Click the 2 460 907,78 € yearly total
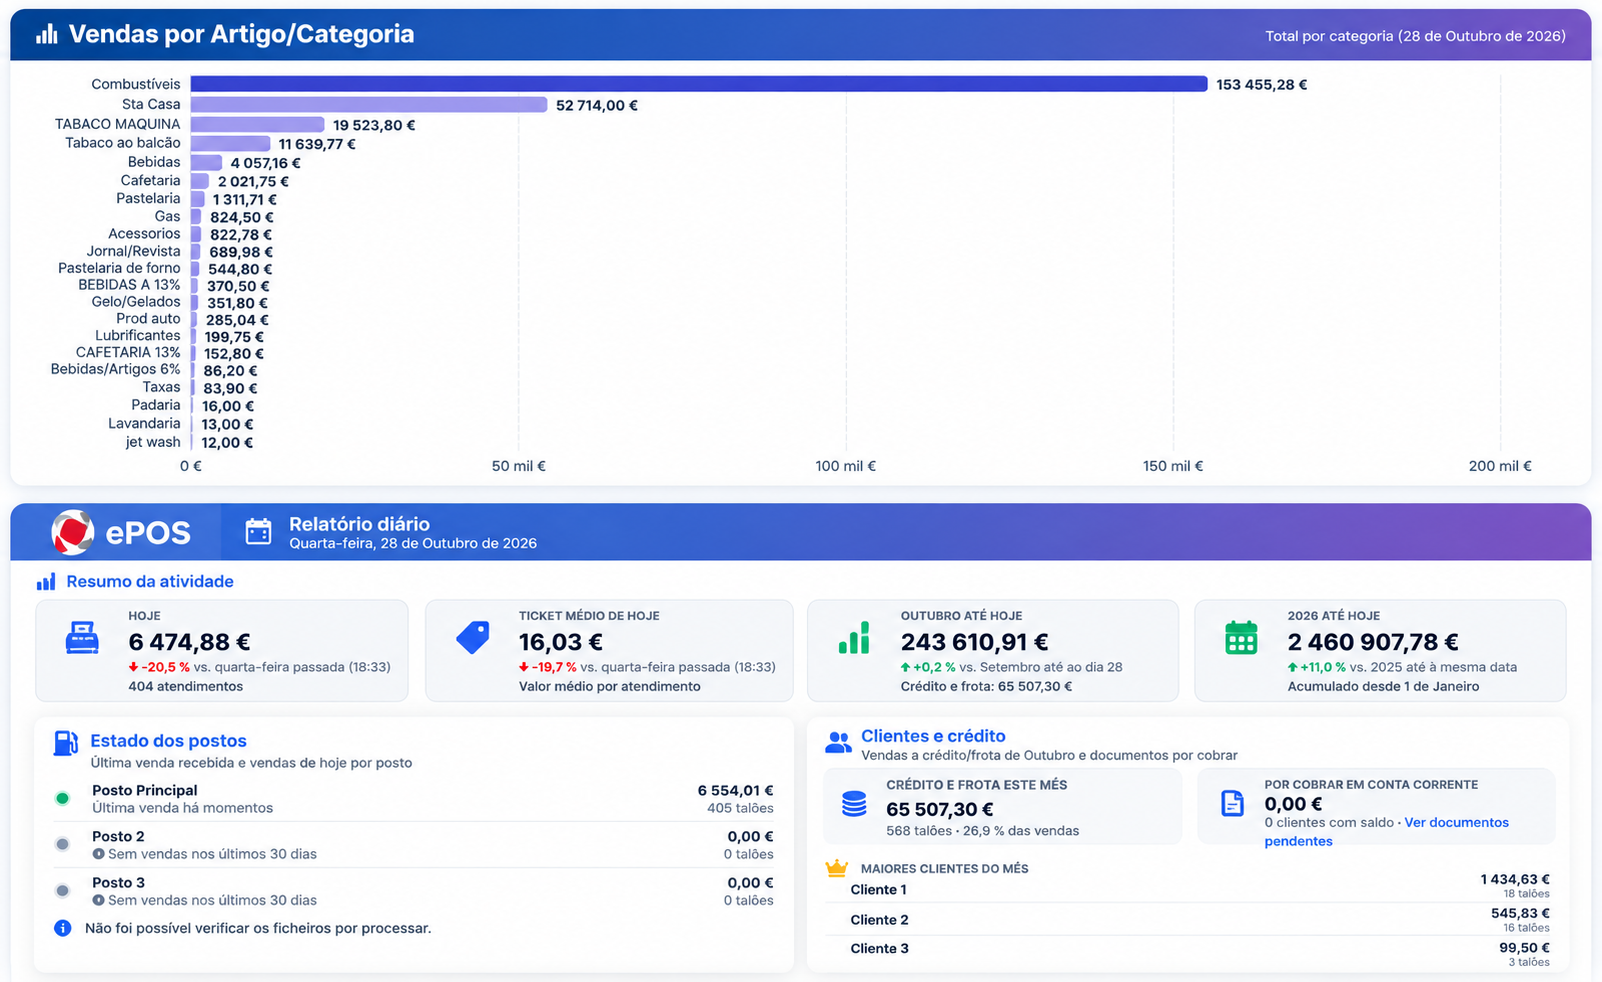The width and height of the screenshot is (1602, 982). [x=1372, y=642]
